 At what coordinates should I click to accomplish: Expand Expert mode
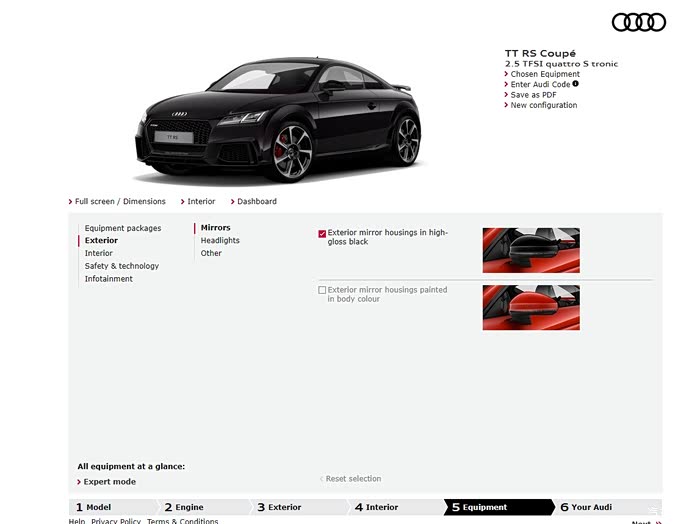pyautogui.click(x=109, y=482)
